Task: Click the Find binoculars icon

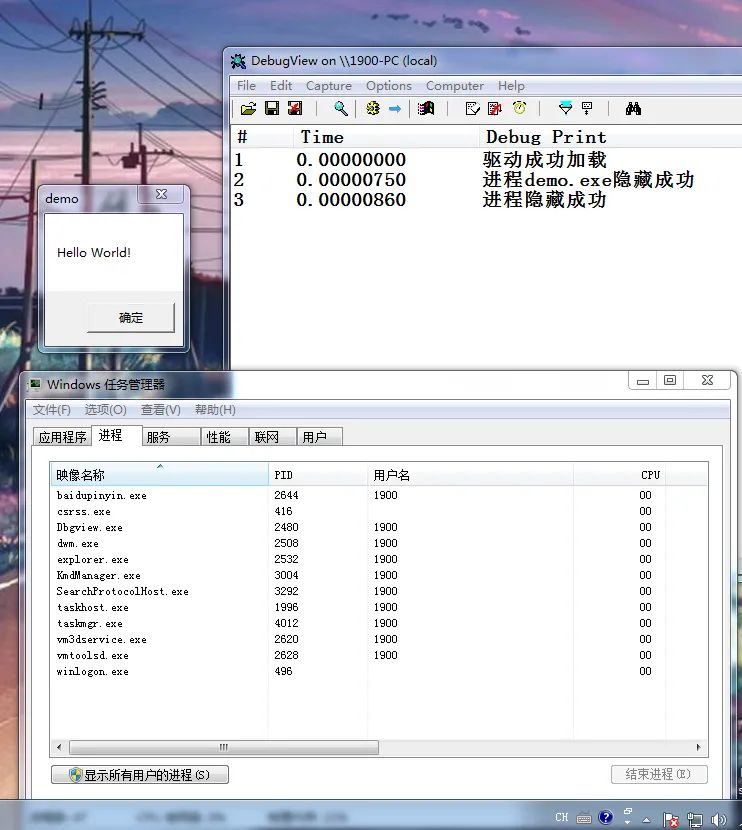Action: click(633, 109)
